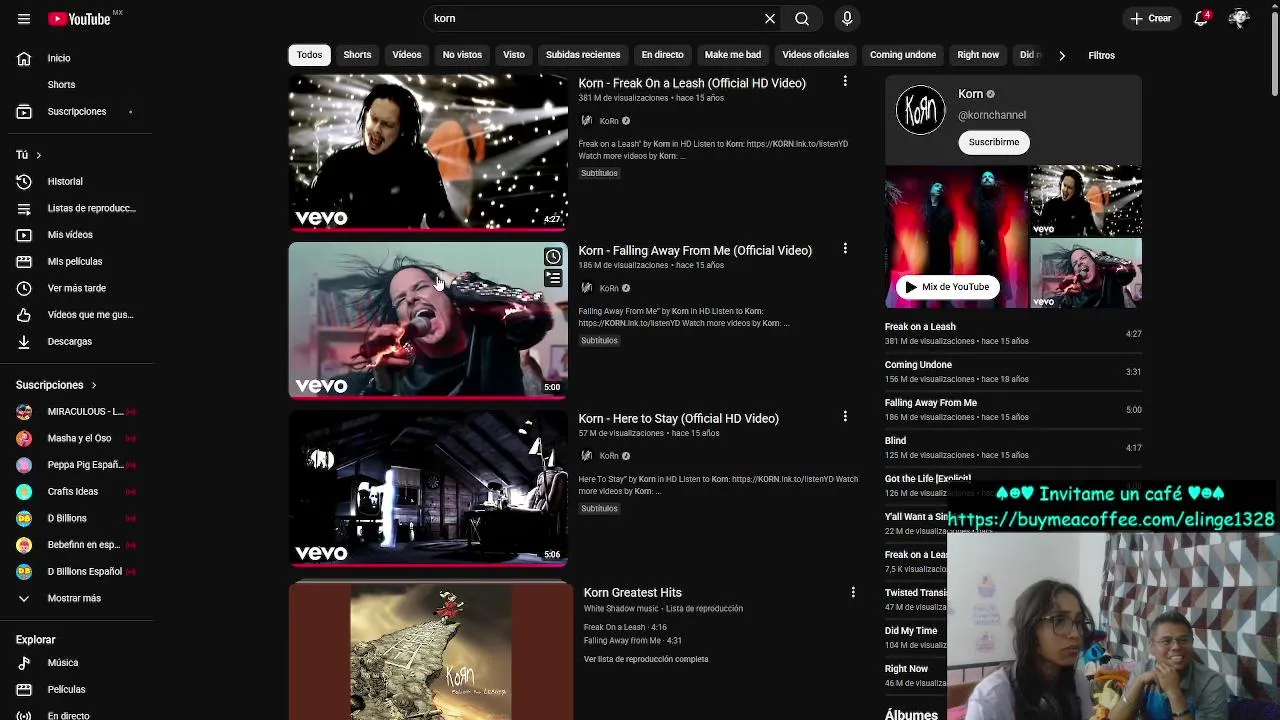
Task: Open Korn Greatest Hits playlist thumbnail
Action: point(430,652)
